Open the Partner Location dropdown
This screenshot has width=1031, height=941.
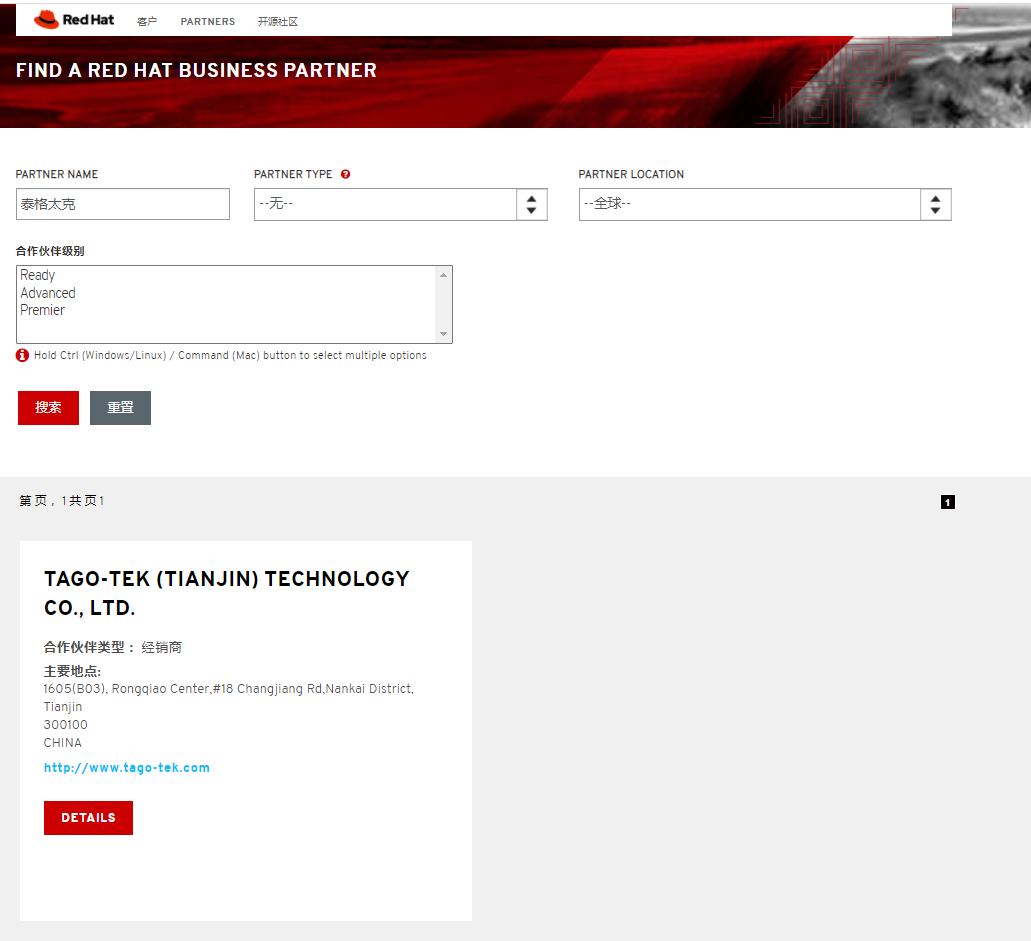coord(765,205)
